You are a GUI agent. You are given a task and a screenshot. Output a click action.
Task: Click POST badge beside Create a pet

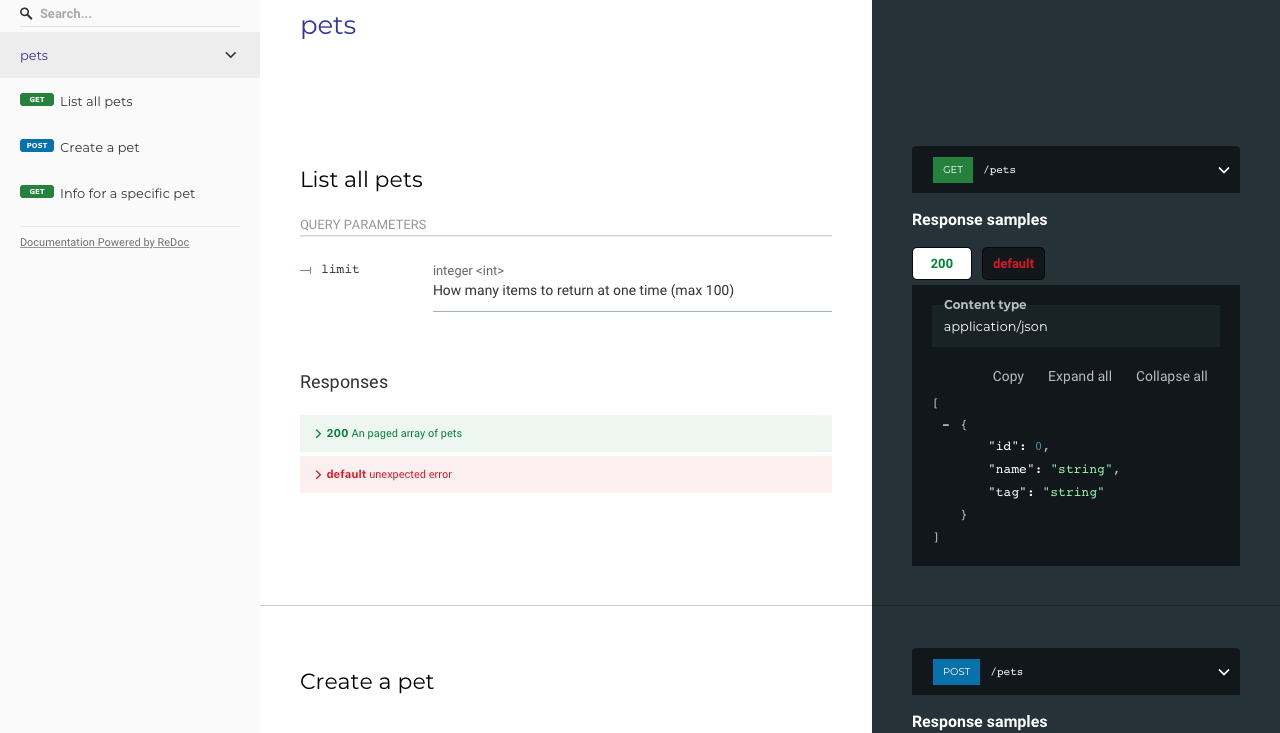pyautogui.click(x=37, y=146)
